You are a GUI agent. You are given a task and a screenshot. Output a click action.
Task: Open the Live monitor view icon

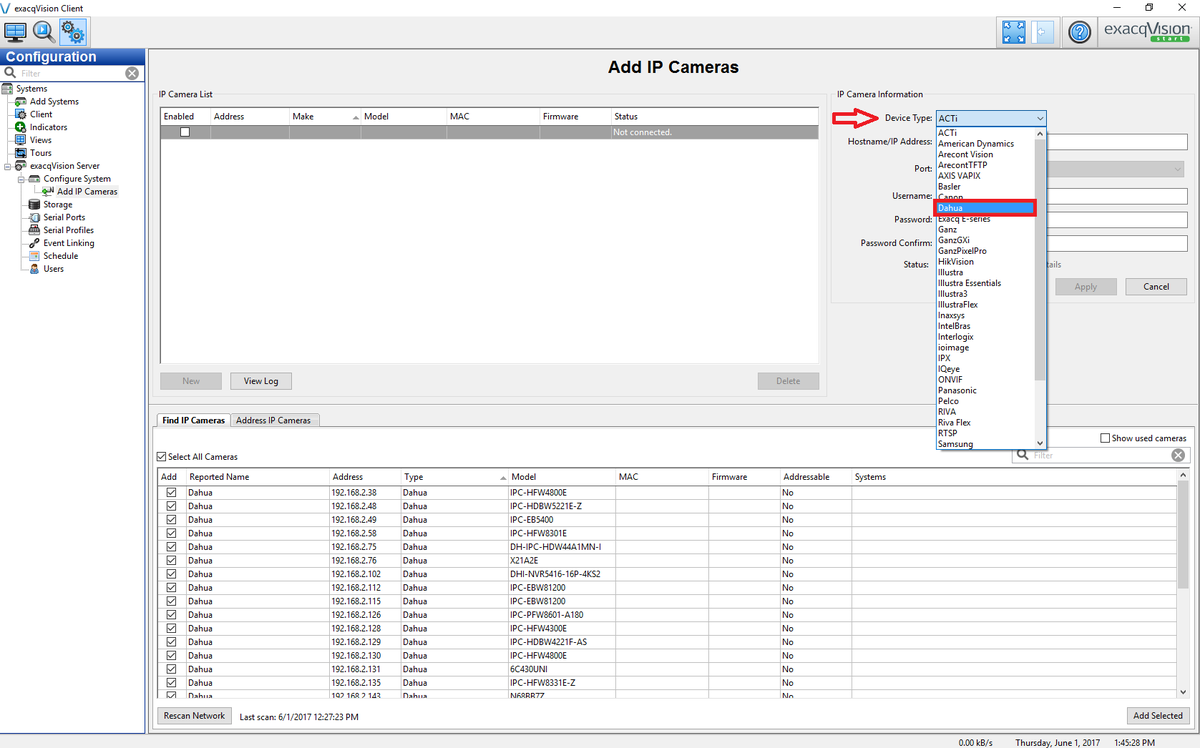point(16,32)
